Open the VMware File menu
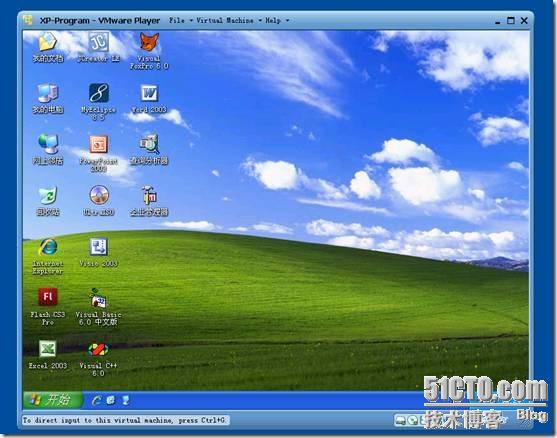The height and width of the screenshot is (438, 557). tap(180, 21)
